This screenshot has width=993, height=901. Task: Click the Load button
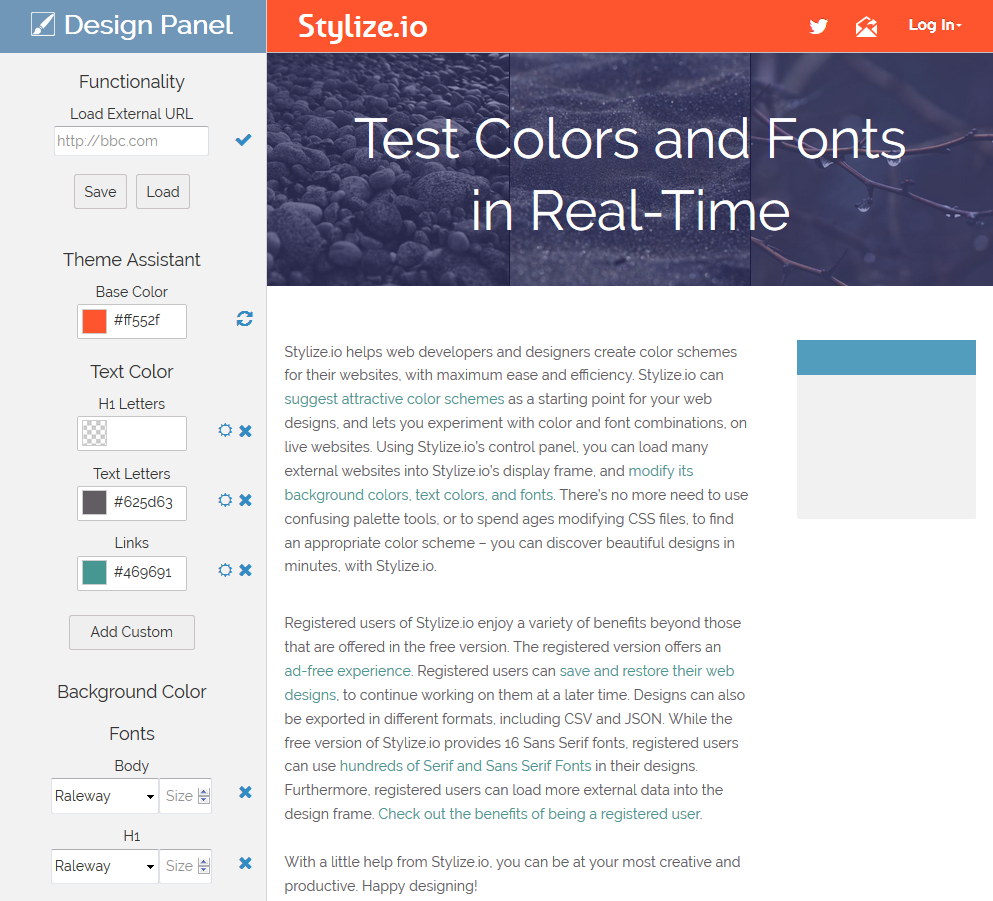pyautogui.click(x=163, y=191)
